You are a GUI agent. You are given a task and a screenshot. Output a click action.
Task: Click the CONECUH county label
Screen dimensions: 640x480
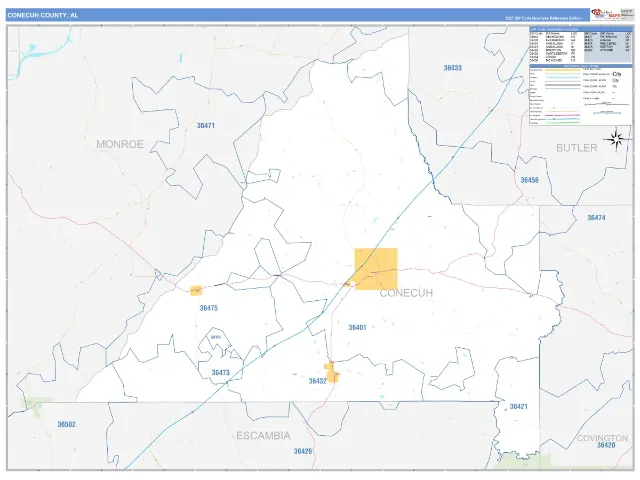406,293
